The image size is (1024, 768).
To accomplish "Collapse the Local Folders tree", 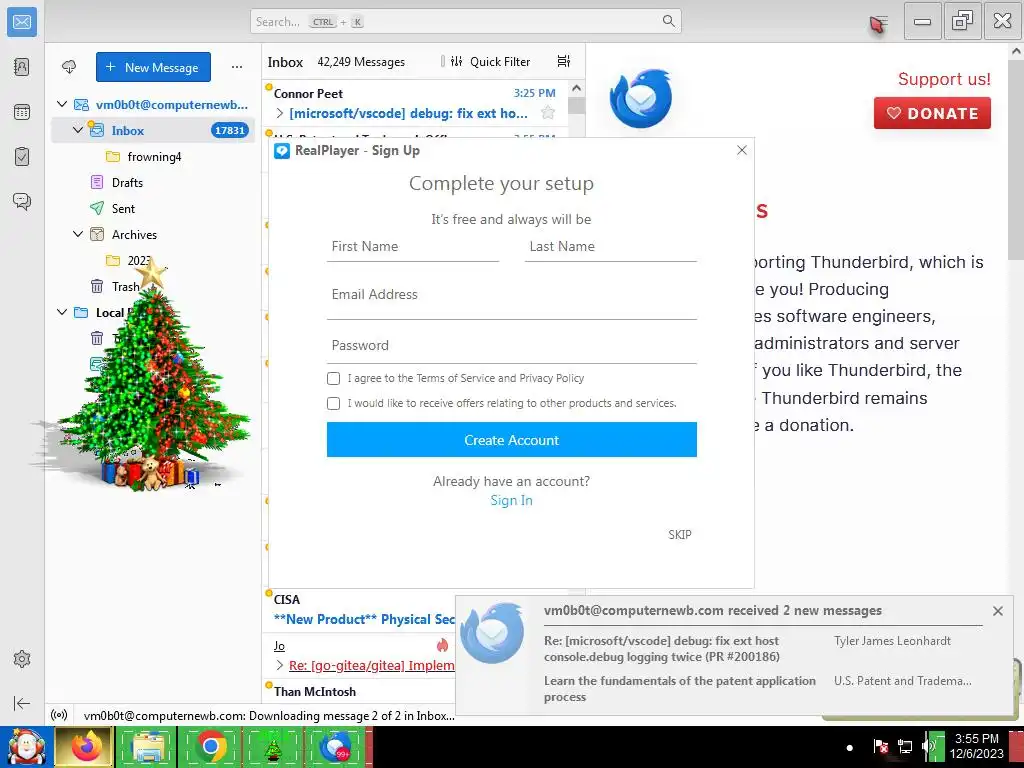I will click(61, 312).
